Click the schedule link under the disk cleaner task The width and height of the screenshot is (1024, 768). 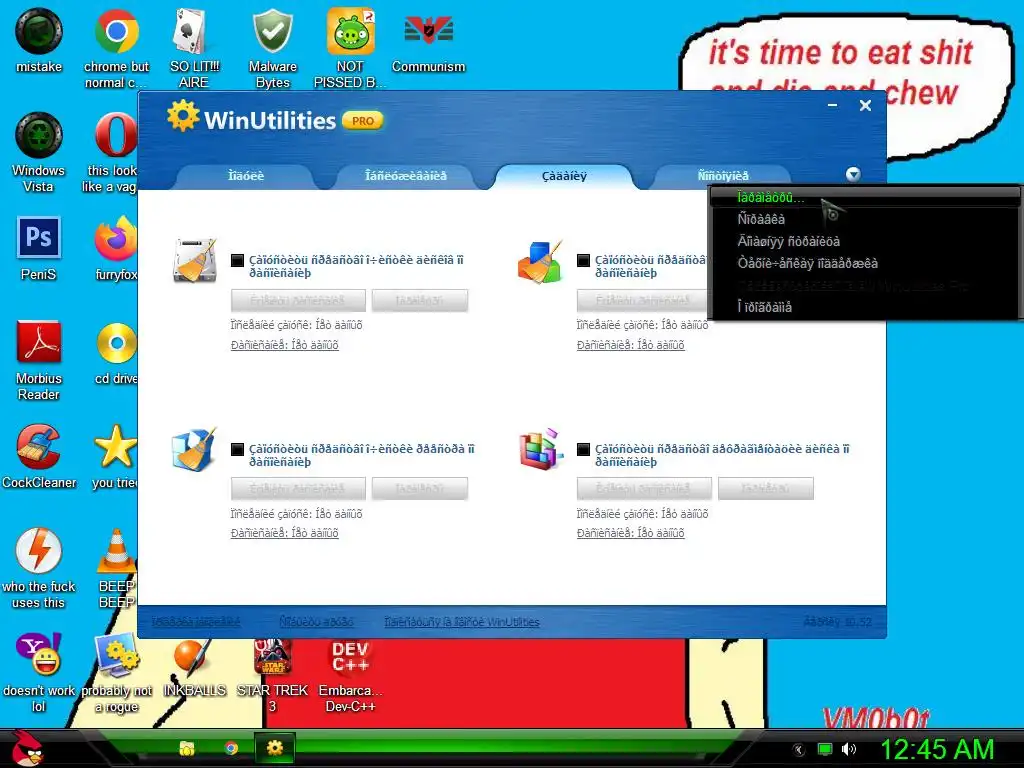pos(285,345)
